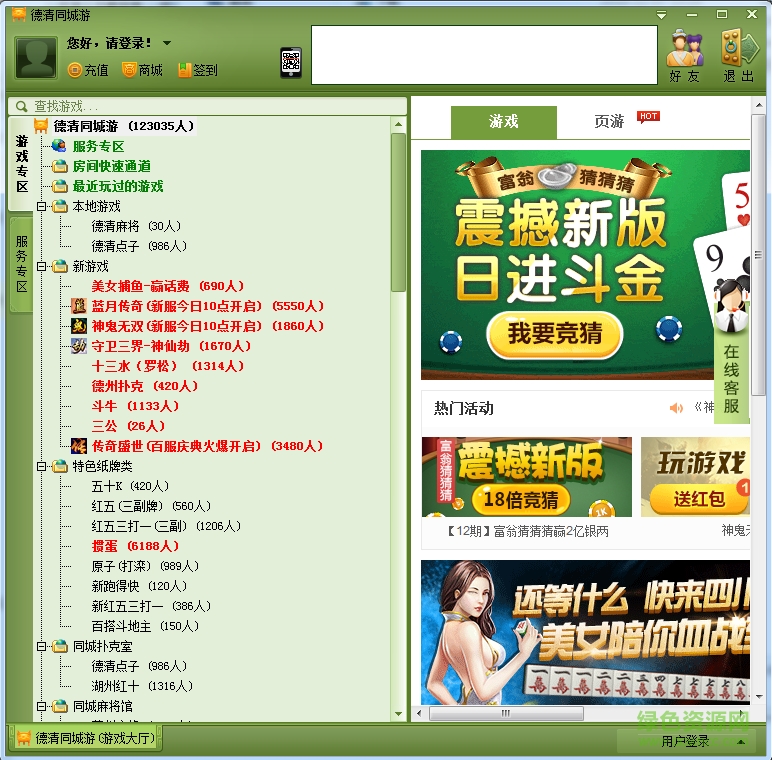Click the 蓝月传奇 game icon
Viewport: 772px width, 760px height.
80,306
